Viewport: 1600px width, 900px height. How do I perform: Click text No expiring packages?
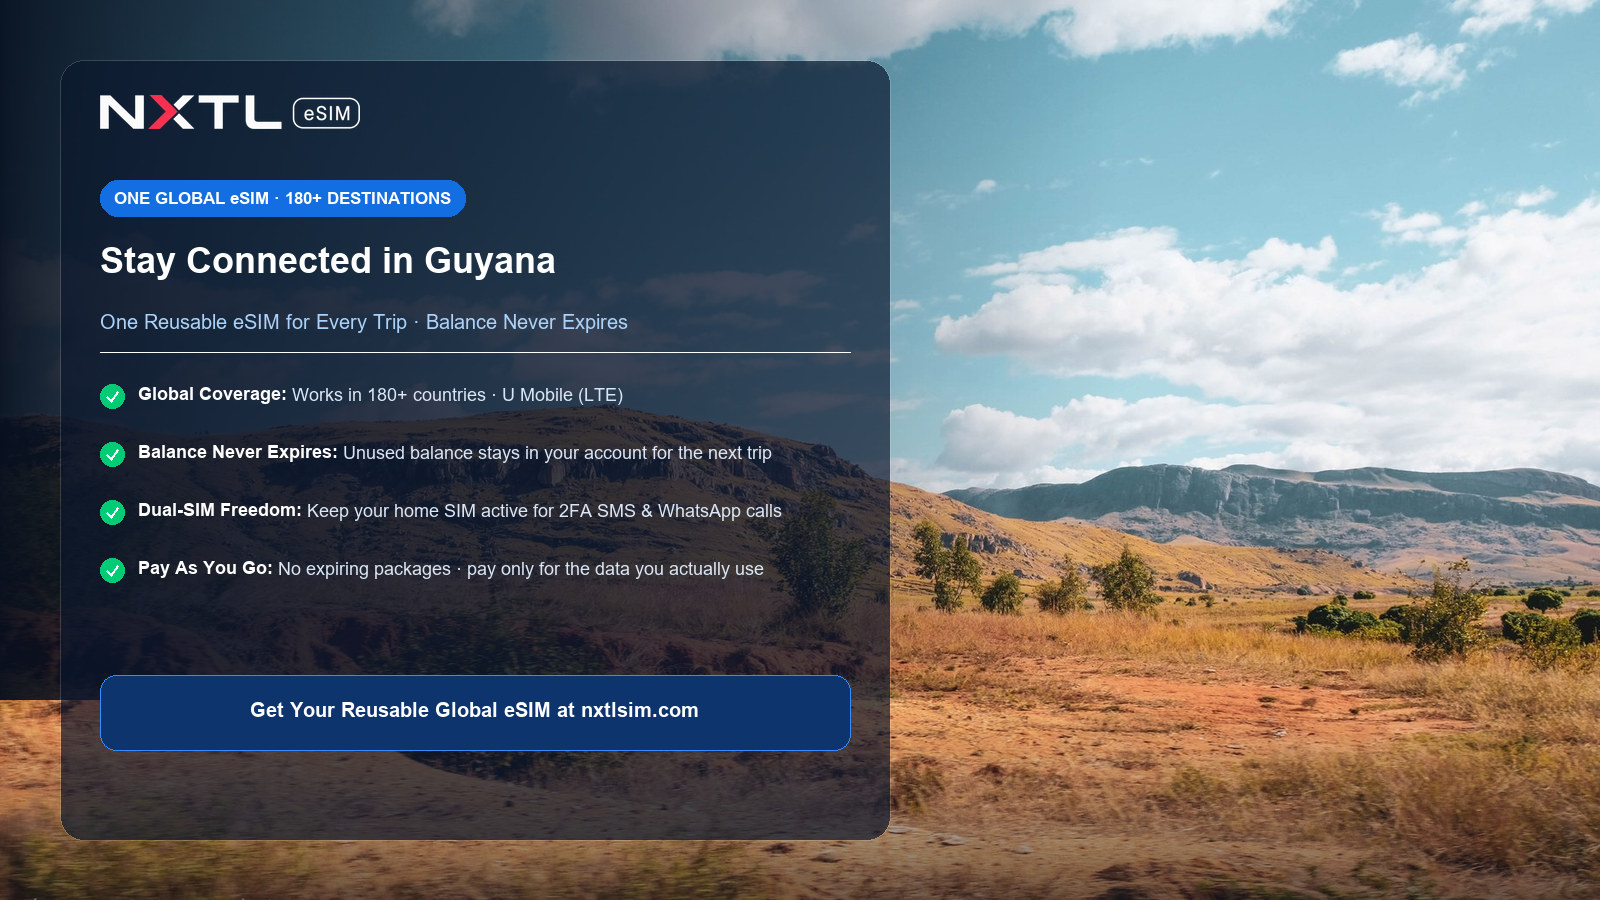(364, 569)
